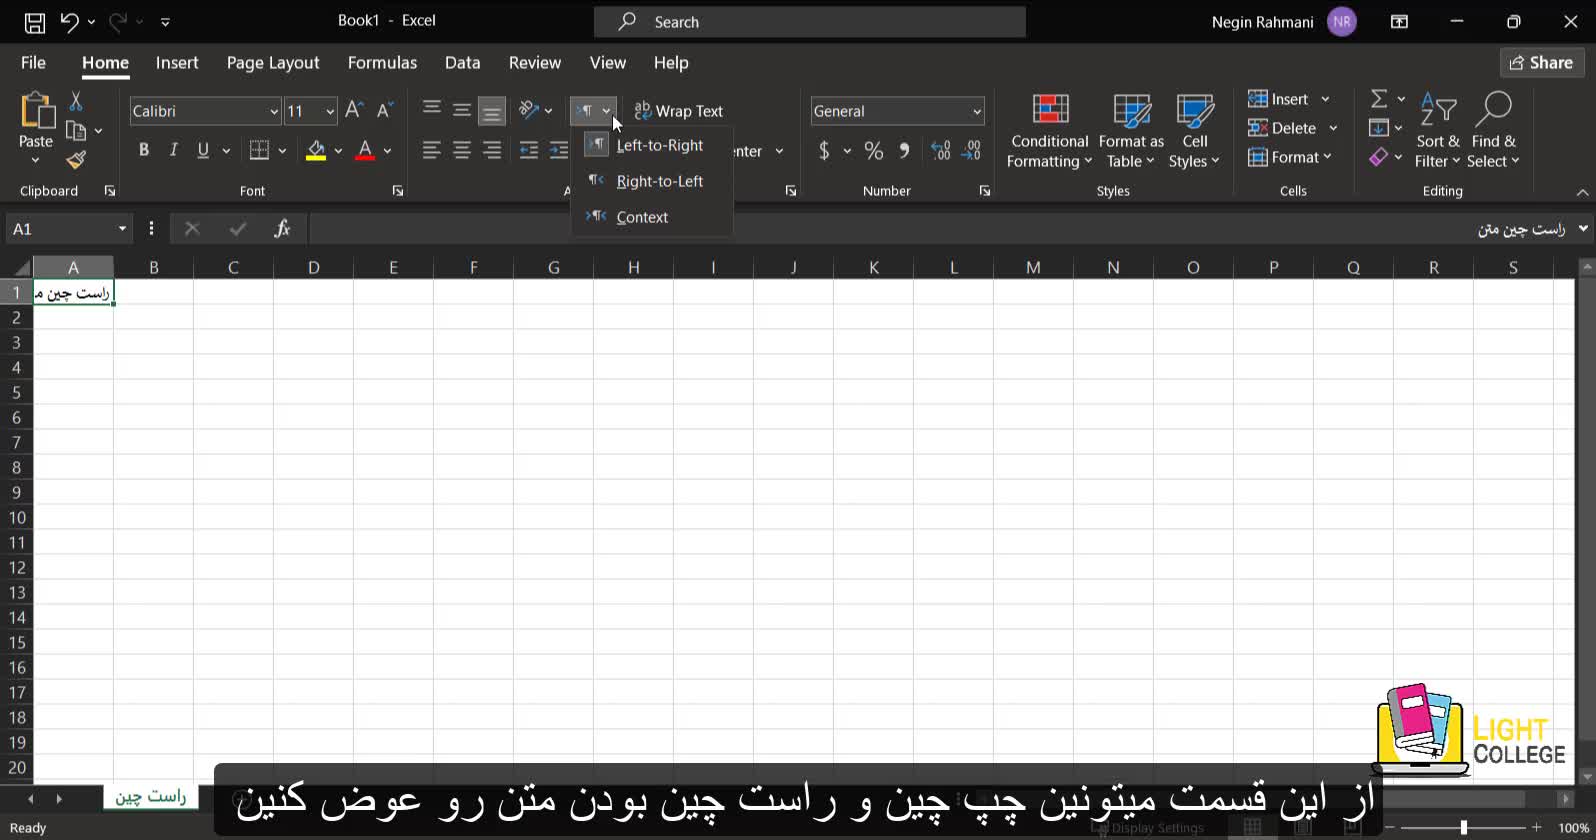Toggle Bold formatting
The height and width of the screenshot is (840, 1596).
pos(144,150)
